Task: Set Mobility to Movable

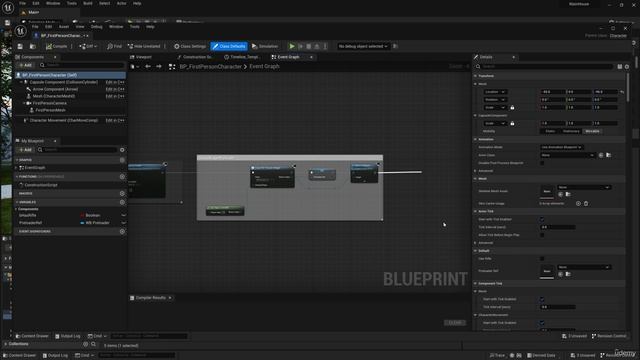Action: pos(592,131)
